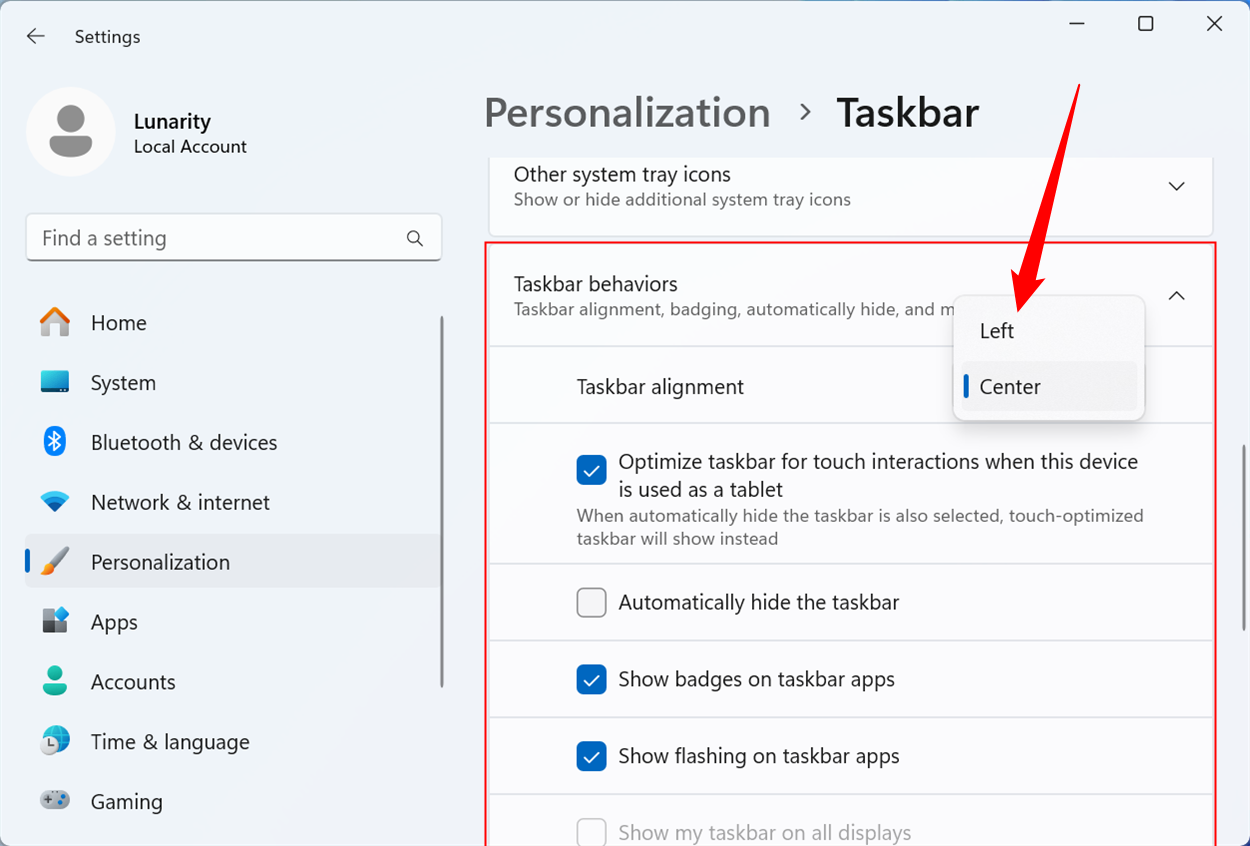Click the Find a setting search box
The image size is (1250, 846).
215,238
